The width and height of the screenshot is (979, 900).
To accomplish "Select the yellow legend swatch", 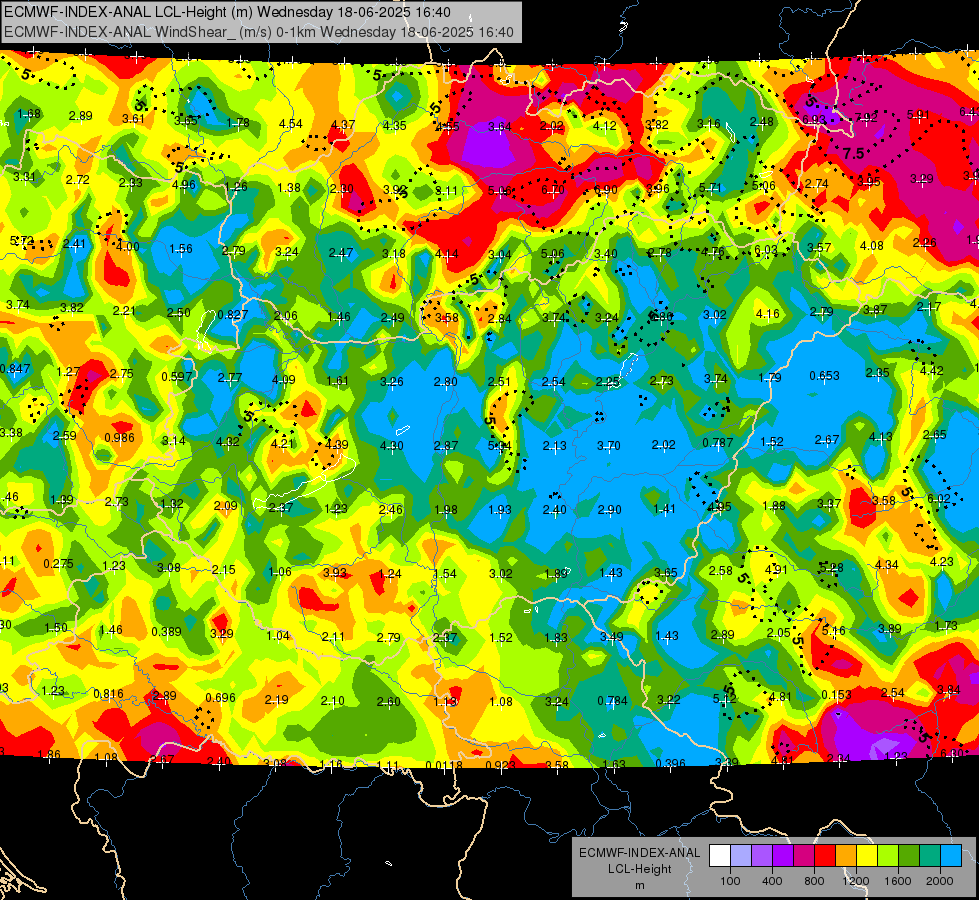I will (x=867, y=856).
